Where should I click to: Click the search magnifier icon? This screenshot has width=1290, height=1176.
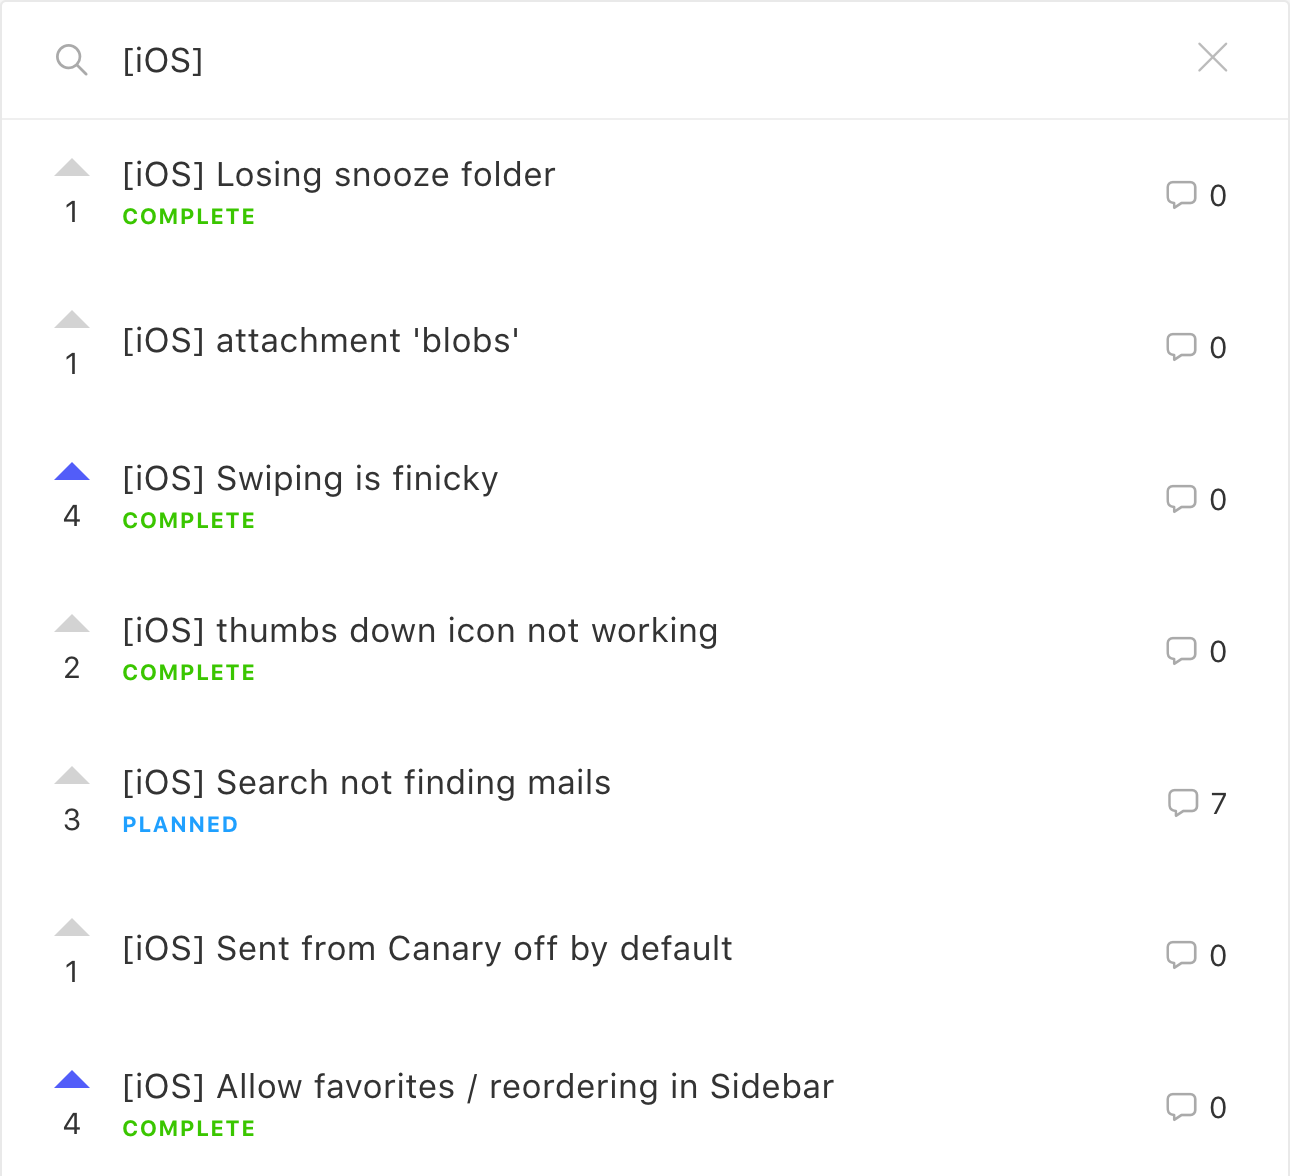71,60
